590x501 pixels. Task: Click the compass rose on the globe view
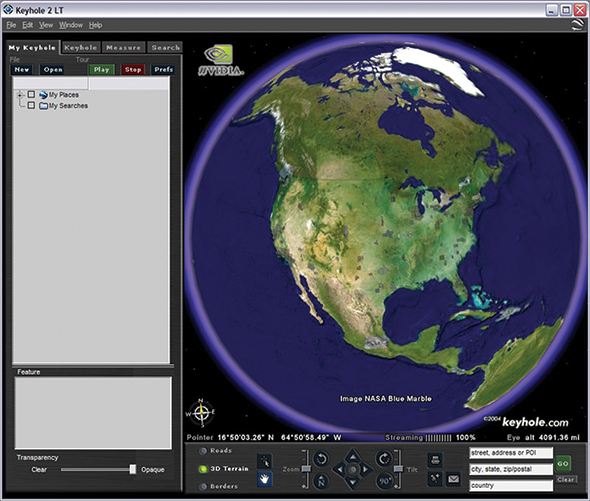201,413
